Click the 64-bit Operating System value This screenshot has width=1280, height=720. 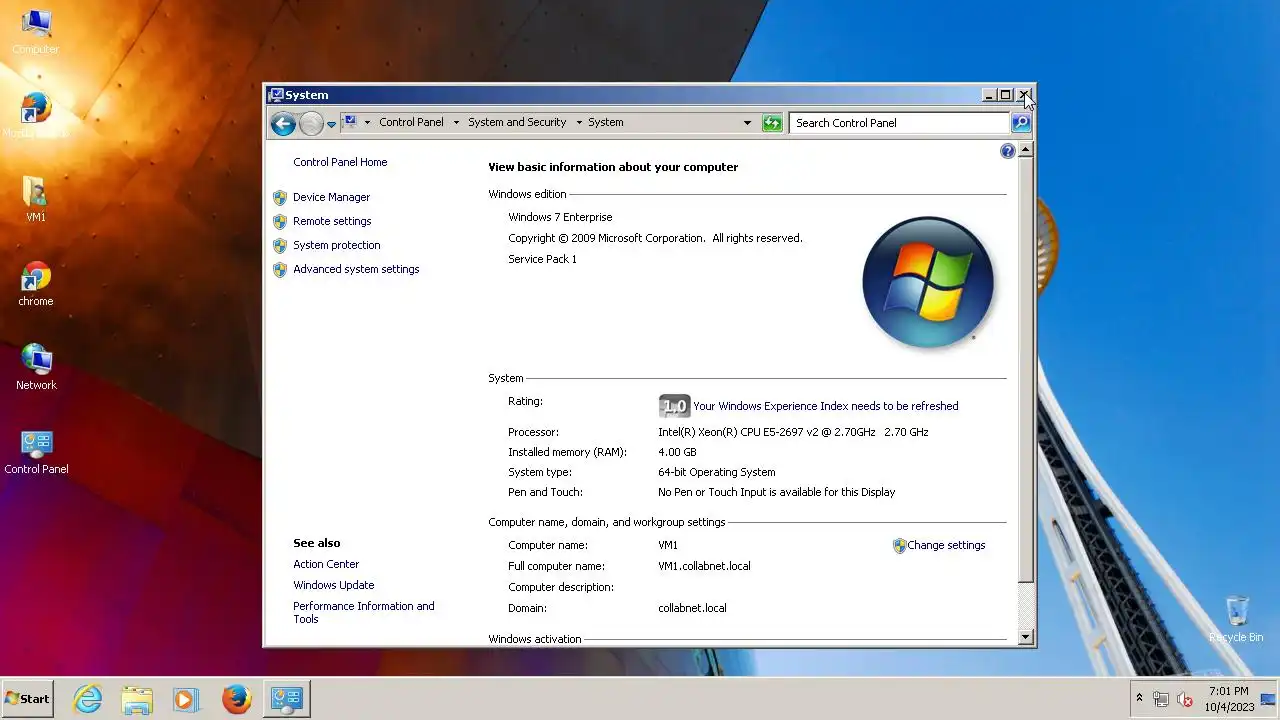pos(716,472)
